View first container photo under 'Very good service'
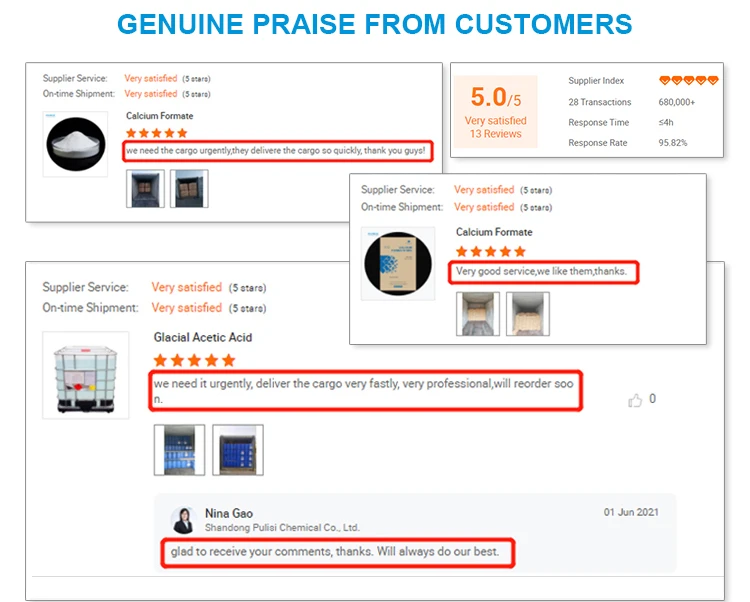 [x=478, y=314]
